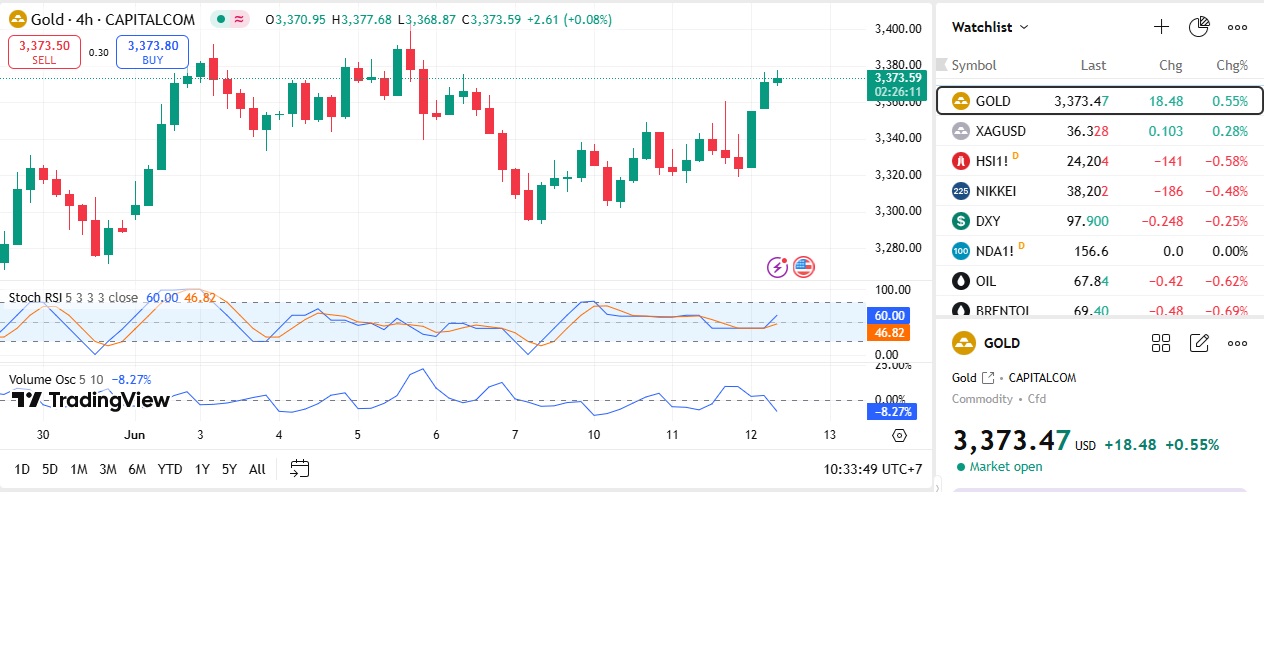
Task: Click the SELL 3,373.50 button
Action: [44, 52]
